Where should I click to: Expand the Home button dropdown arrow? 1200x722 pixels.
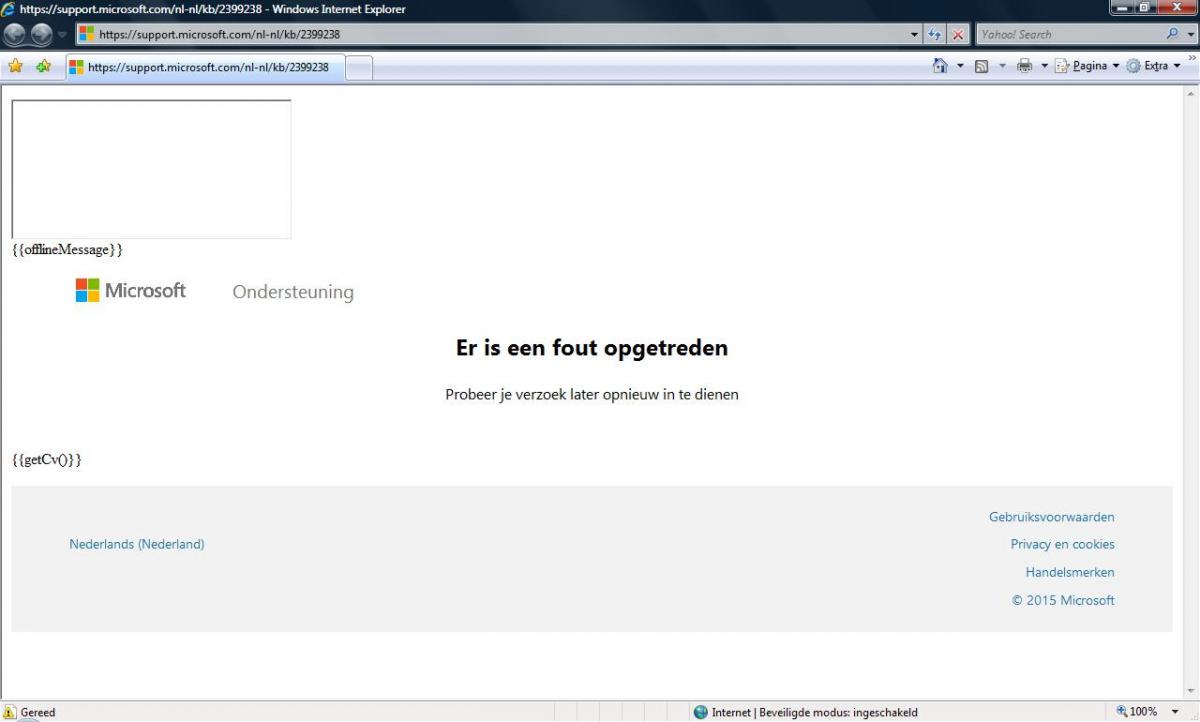point(960,66)
